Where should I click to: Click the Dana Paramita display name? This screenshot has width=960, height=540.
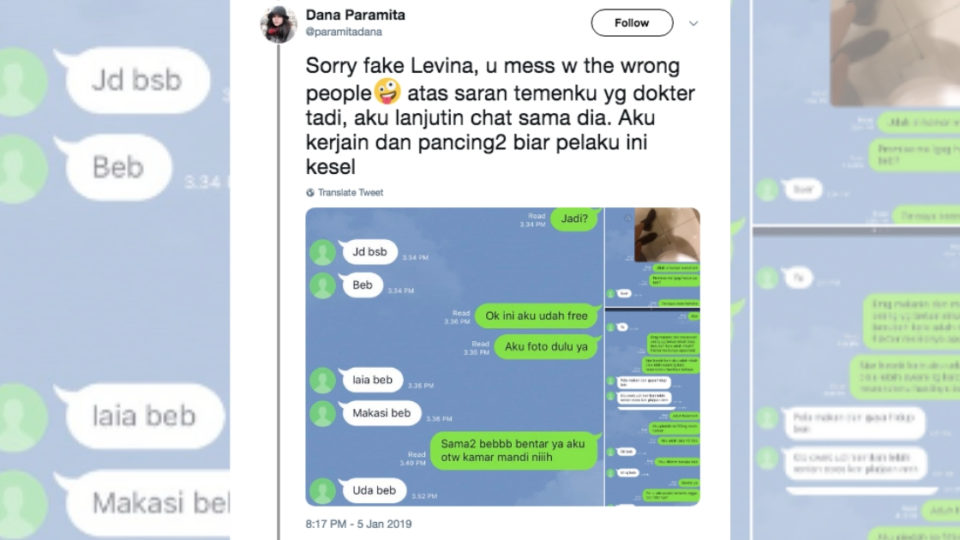pos(355,15)
